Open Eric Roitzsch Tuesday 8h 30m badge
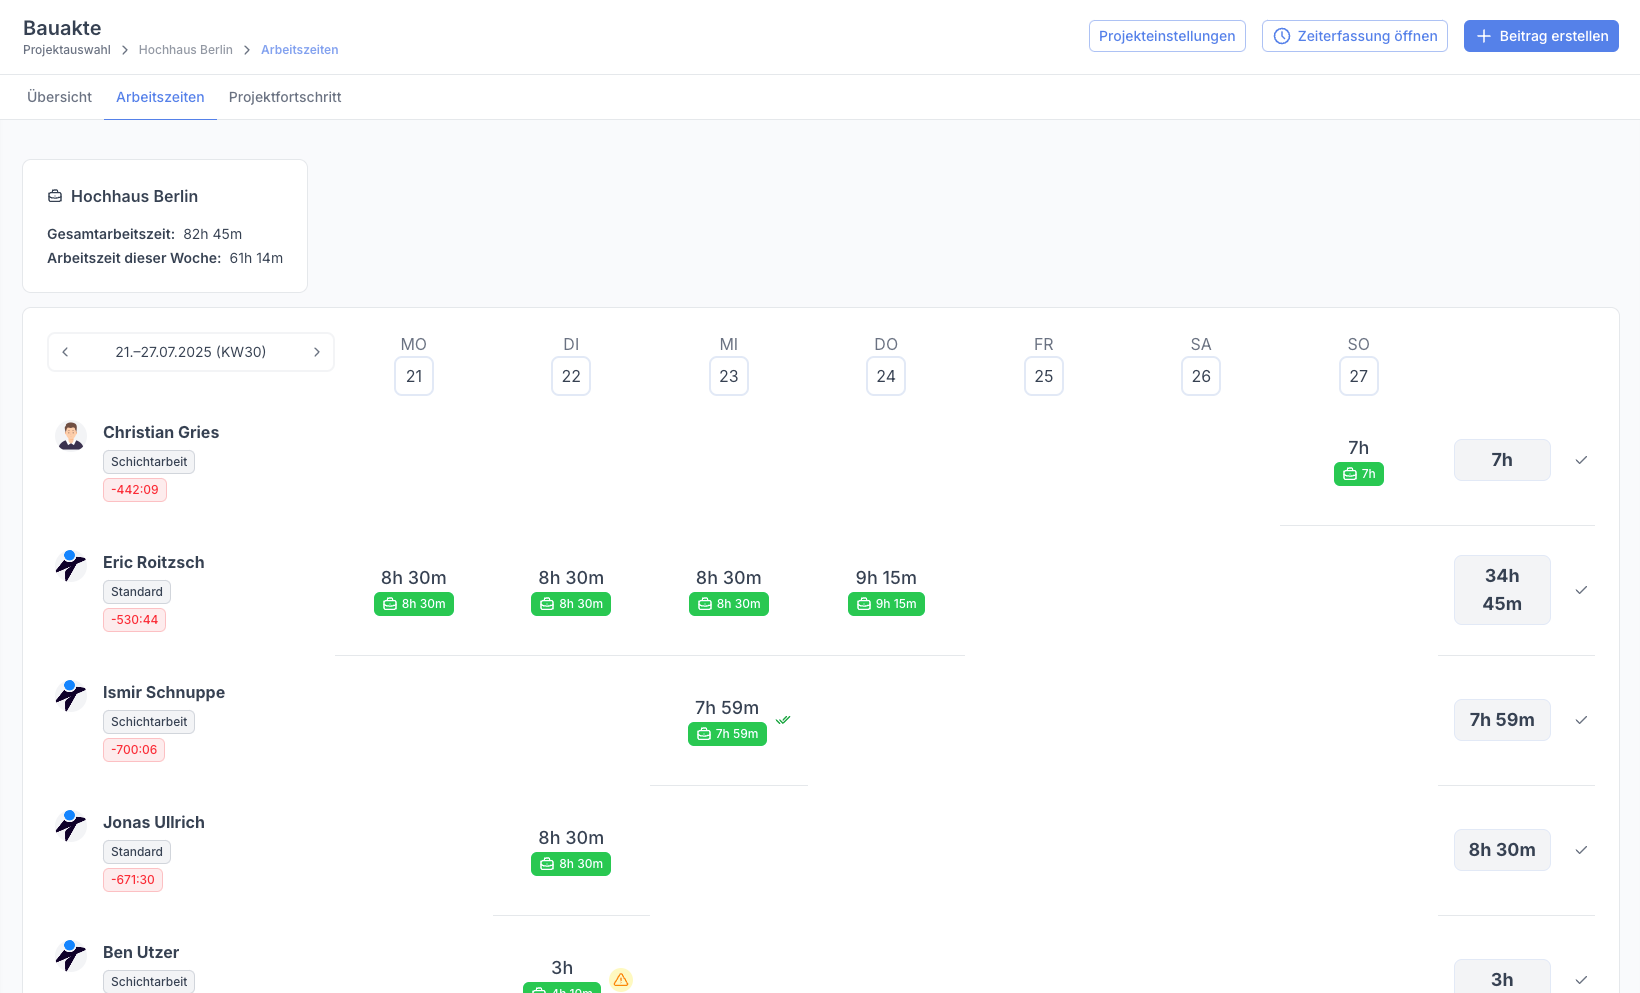 tap(571, 604)
